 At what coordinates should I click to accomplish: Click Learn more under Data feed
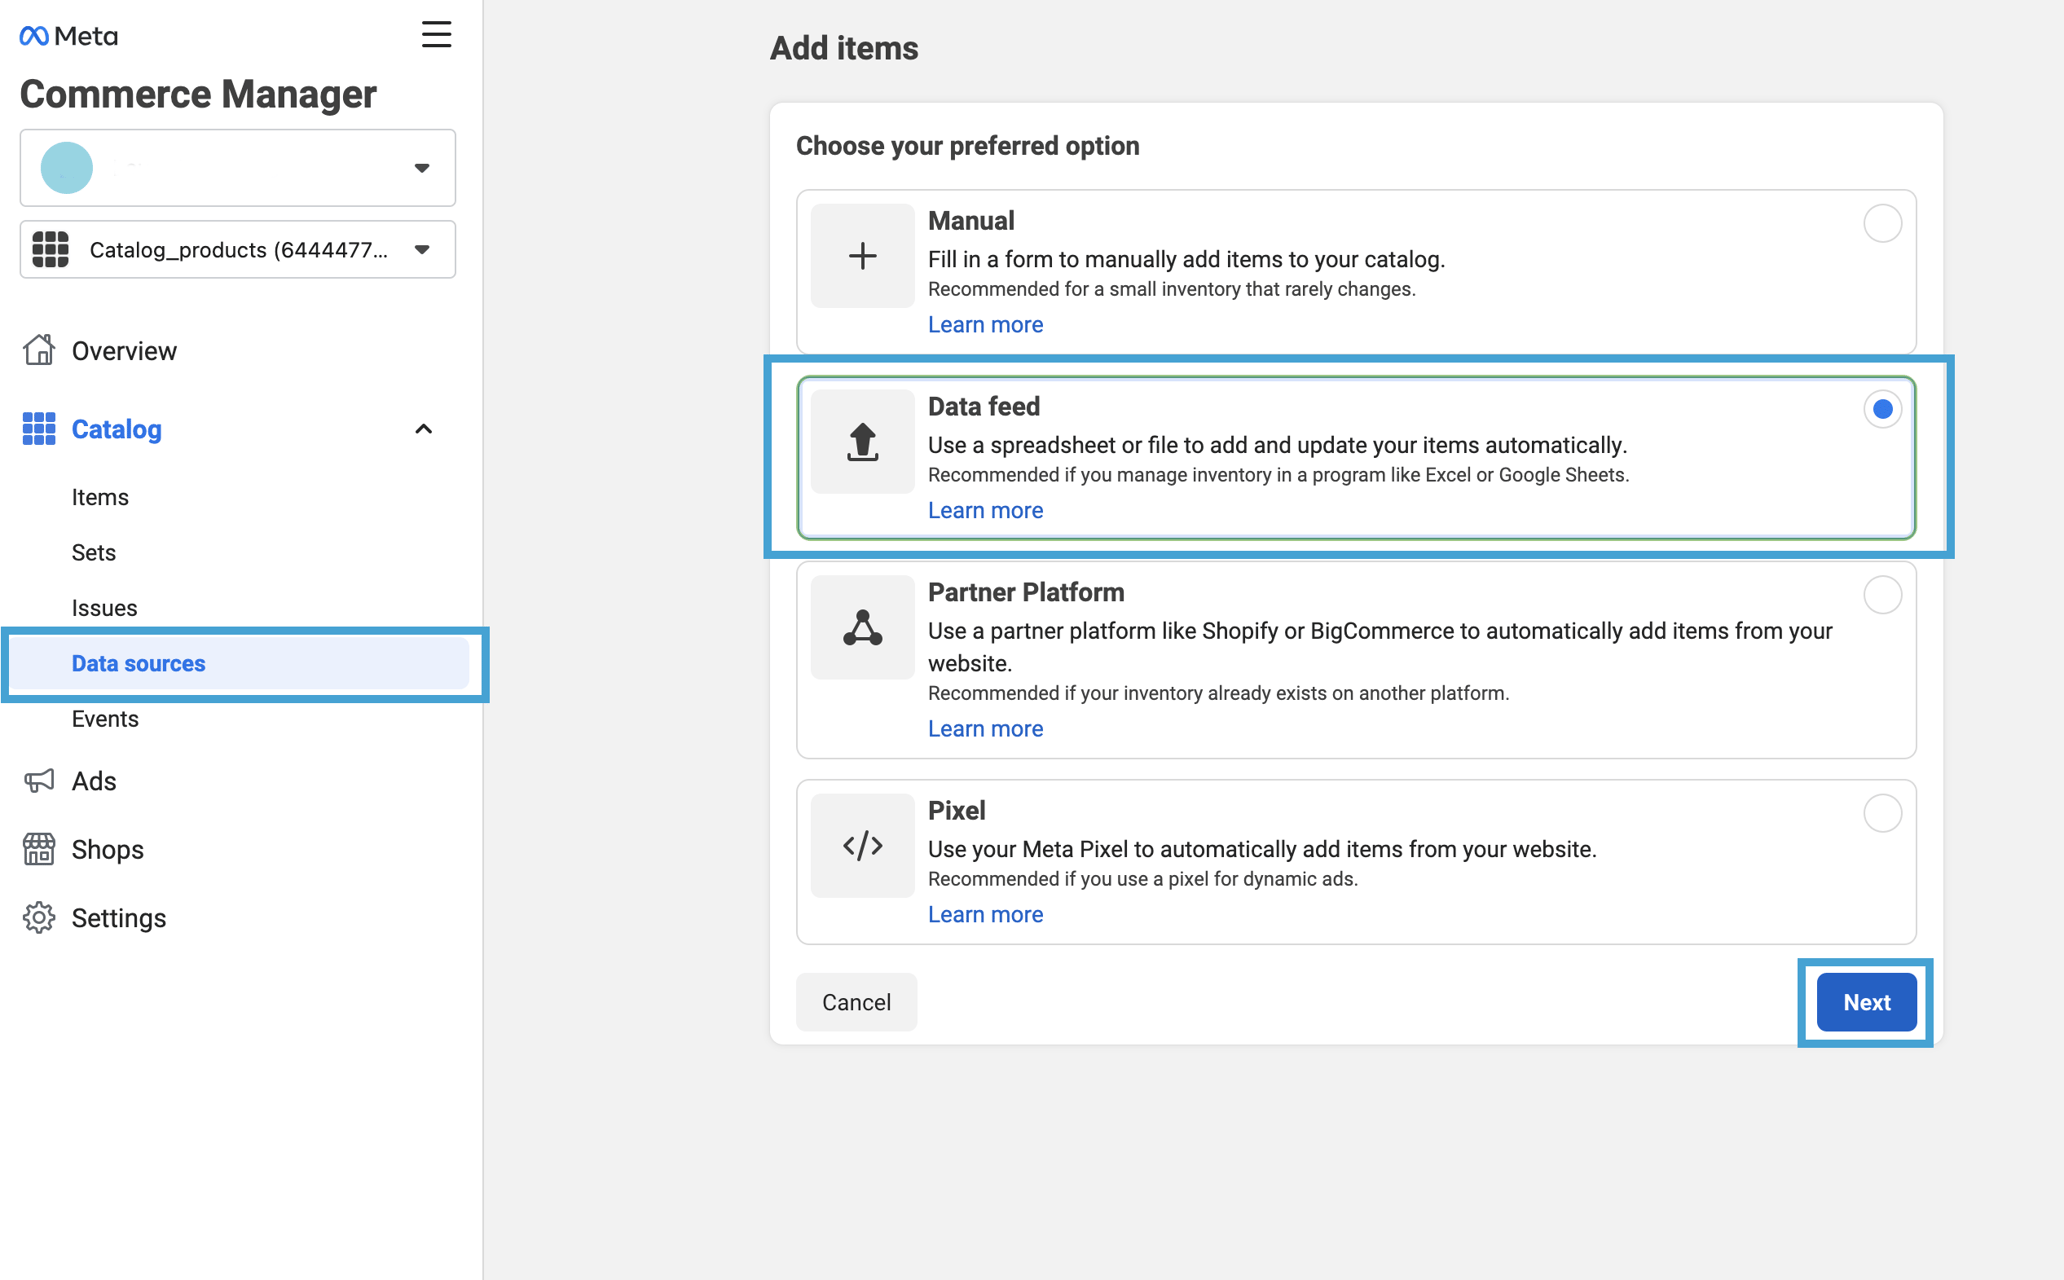point(985,510)
